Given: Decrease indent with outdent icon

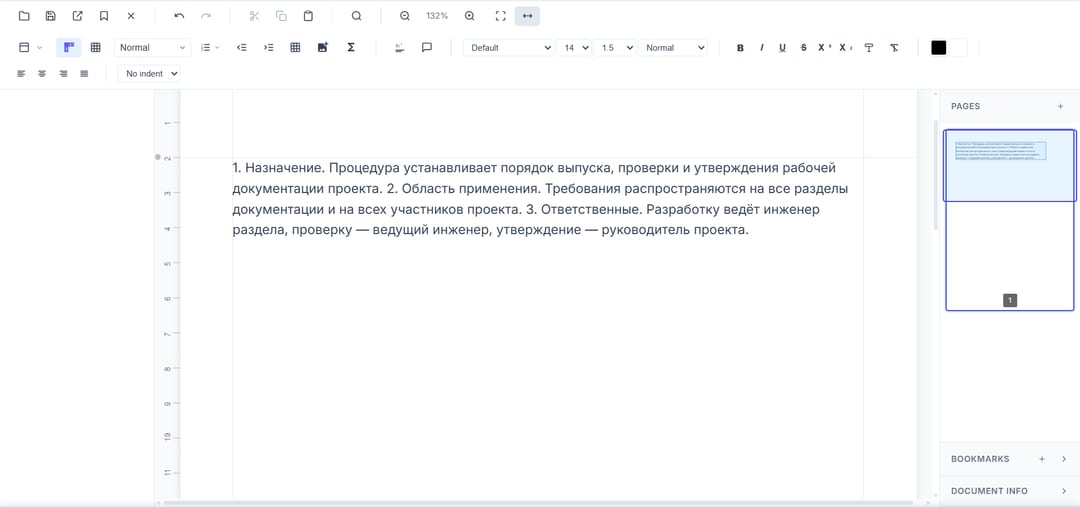Looking at the screenshot, I should 242,48.
